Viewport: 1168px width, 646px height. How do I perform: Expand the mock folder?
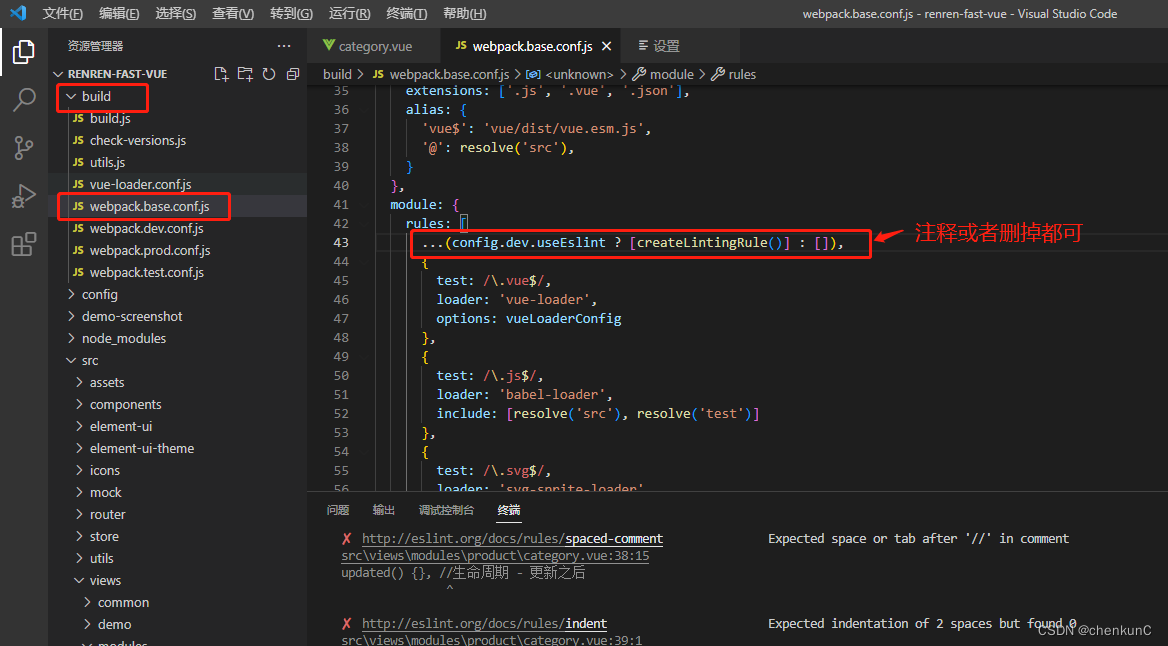pos(177,492)
